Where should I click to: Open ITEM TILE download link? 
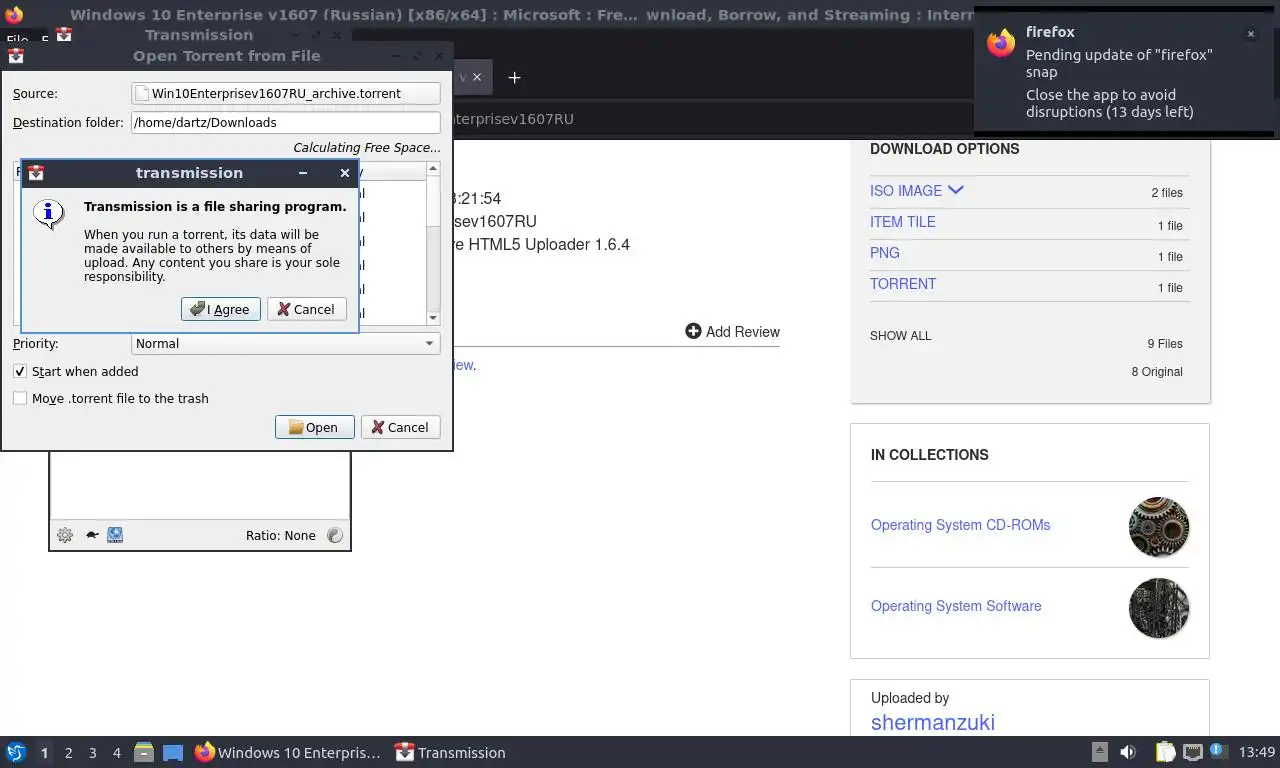(903, 222)
